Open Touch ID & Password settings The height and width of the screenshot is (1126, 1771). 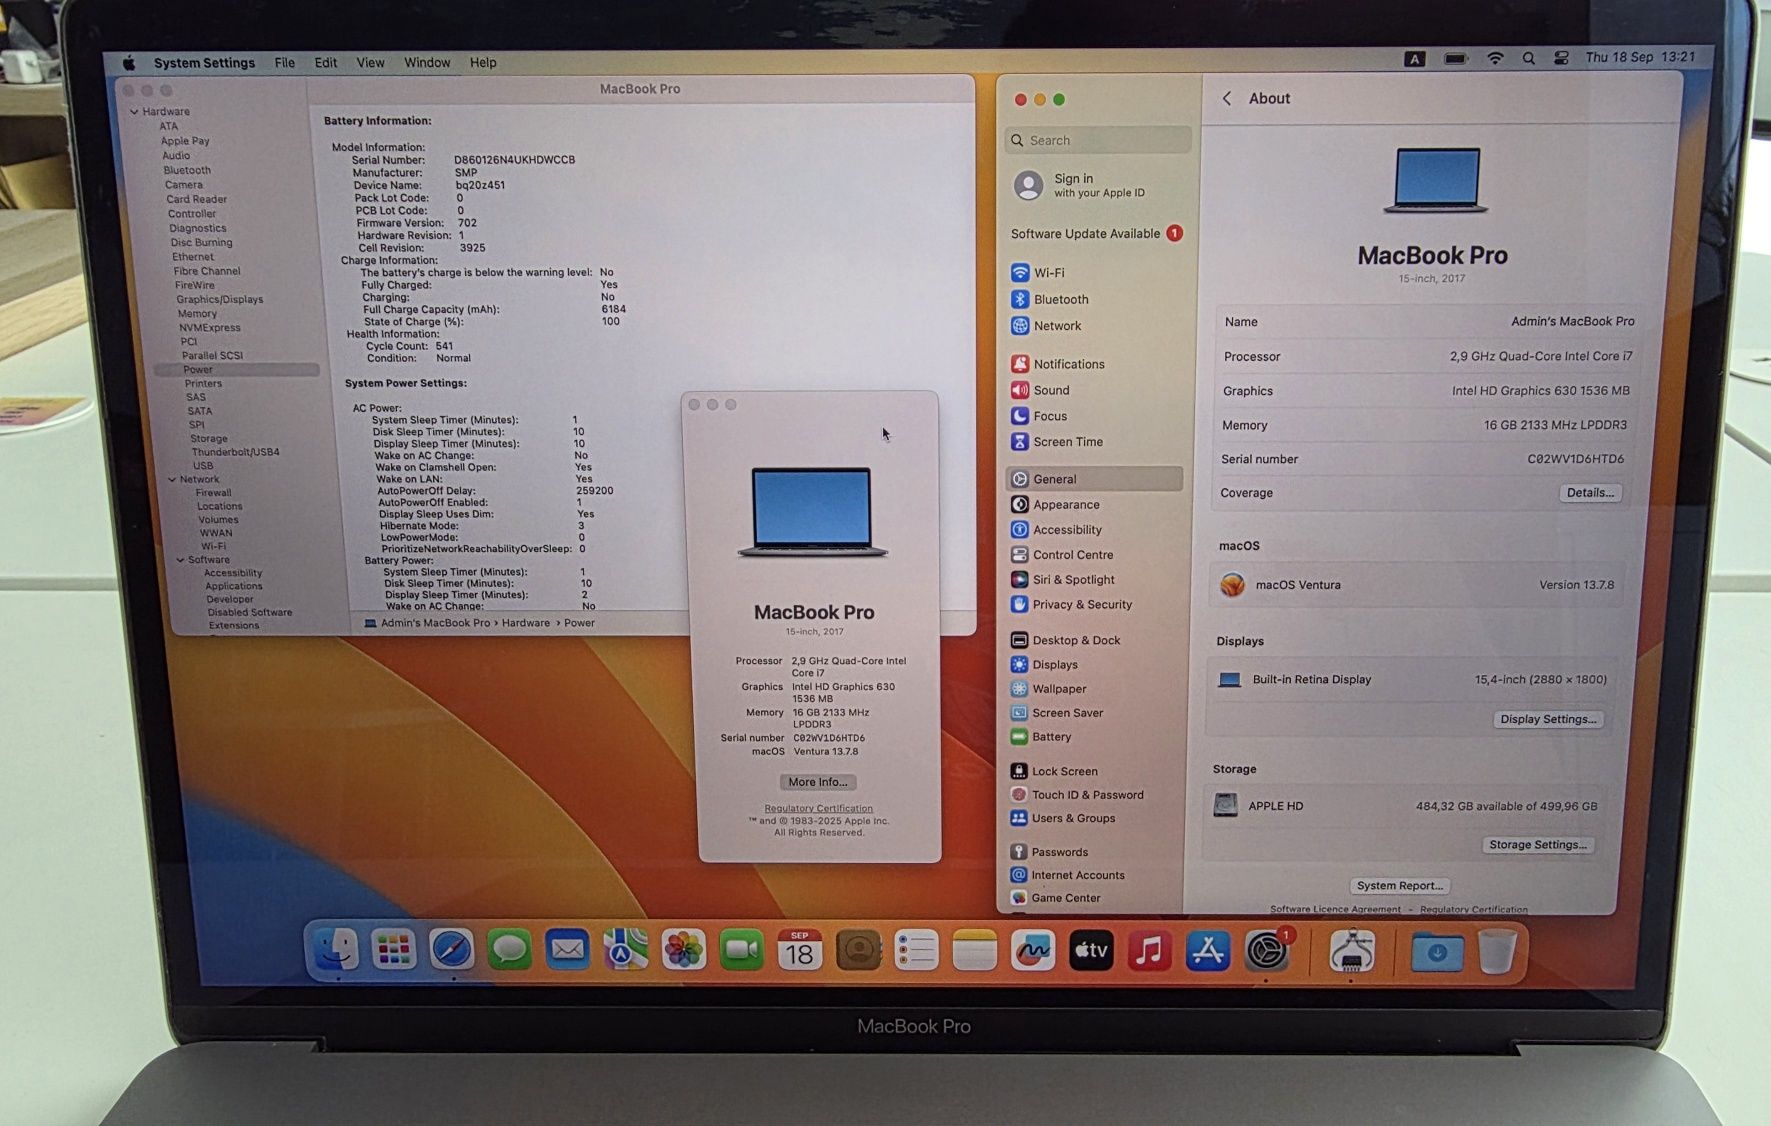[x=1077, y=795]
